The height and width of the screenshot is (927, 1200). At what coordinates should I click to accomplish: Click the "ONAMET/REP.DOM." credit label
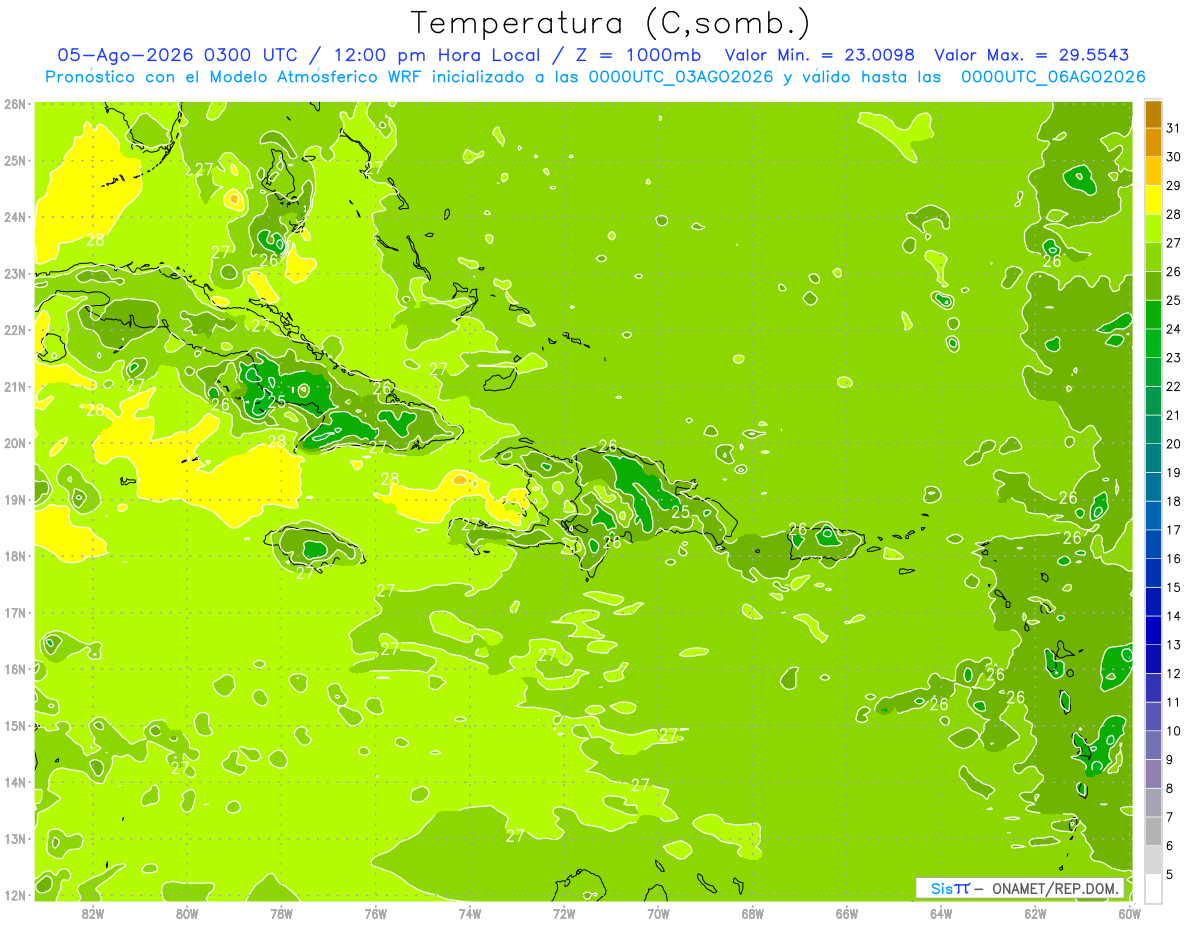click(x=1057, y=888)
